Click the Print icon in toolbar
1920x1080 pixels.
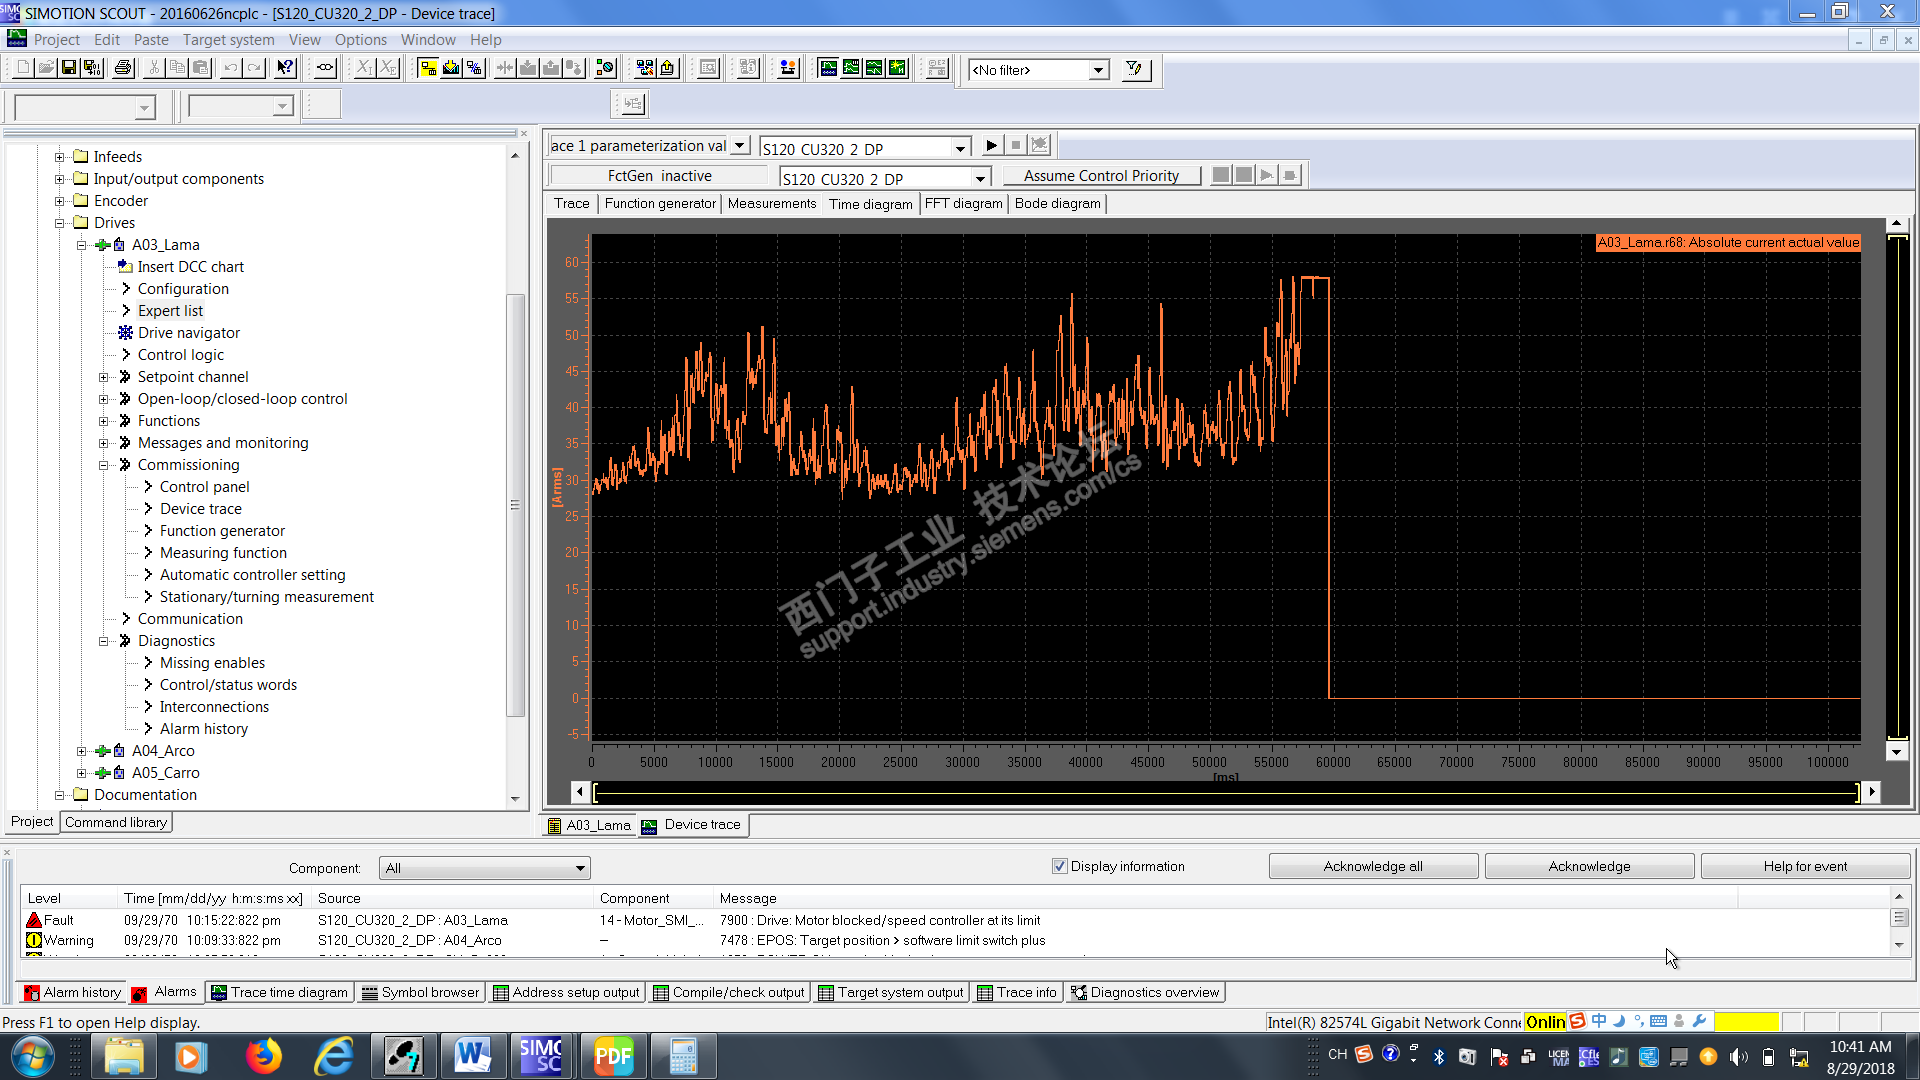point(123,68)
